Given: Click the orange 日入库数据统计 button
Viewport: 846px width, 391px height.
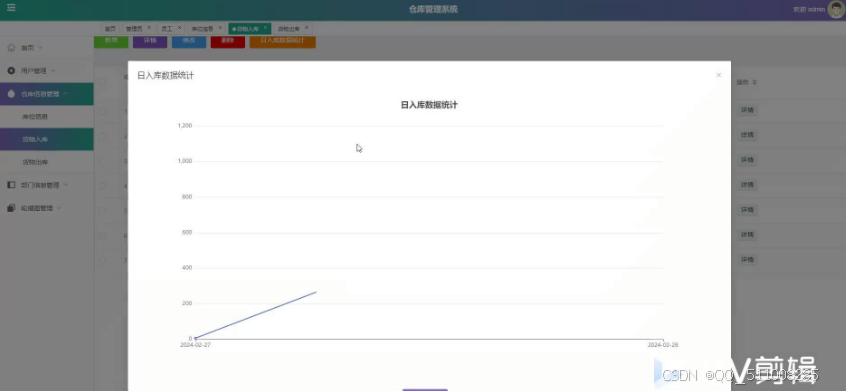Looking at the screenshot, I should 283,41.
